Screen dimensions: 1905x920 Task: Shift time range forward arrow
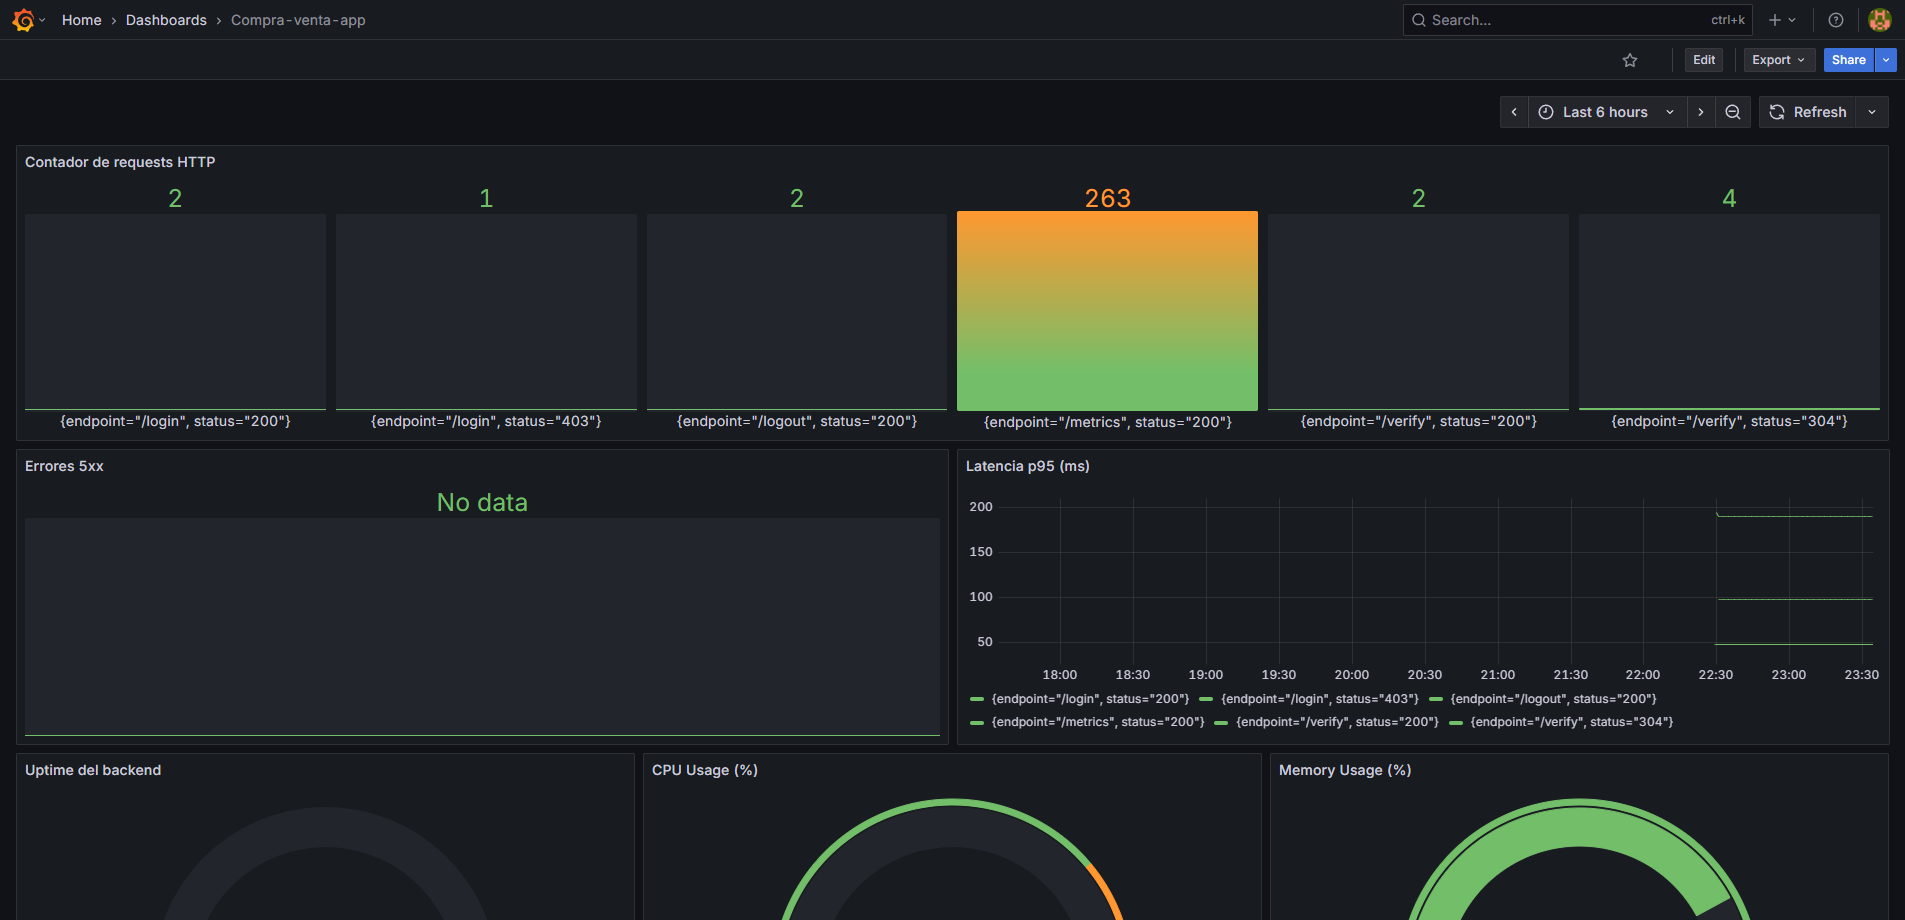[x=1701, y=112]
